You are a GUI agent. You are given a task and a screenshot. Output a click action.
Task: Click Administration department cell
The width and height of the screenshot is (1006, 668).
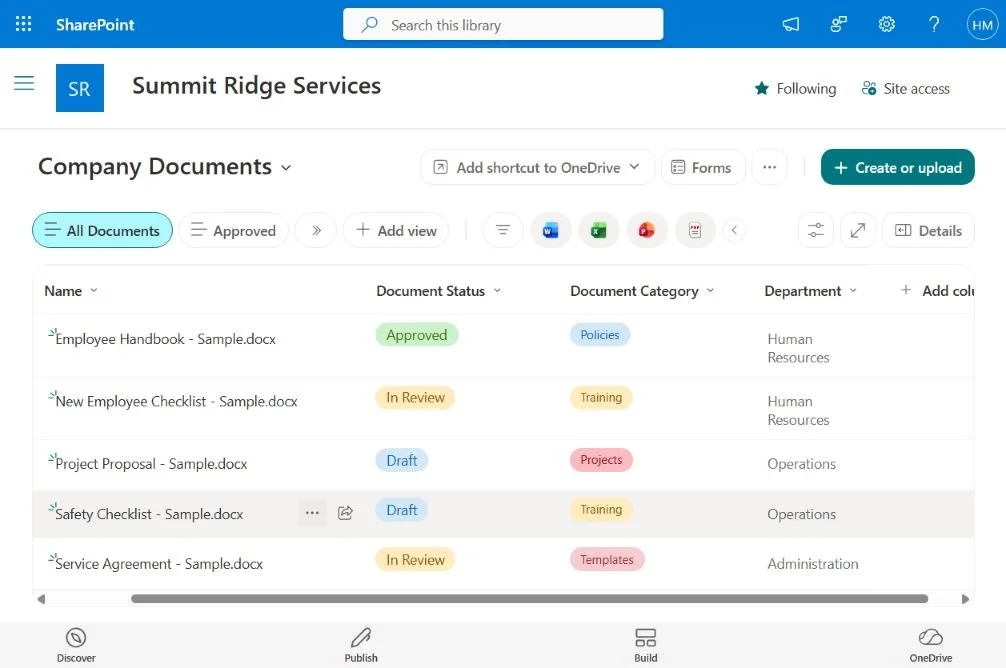click(813, 563)
